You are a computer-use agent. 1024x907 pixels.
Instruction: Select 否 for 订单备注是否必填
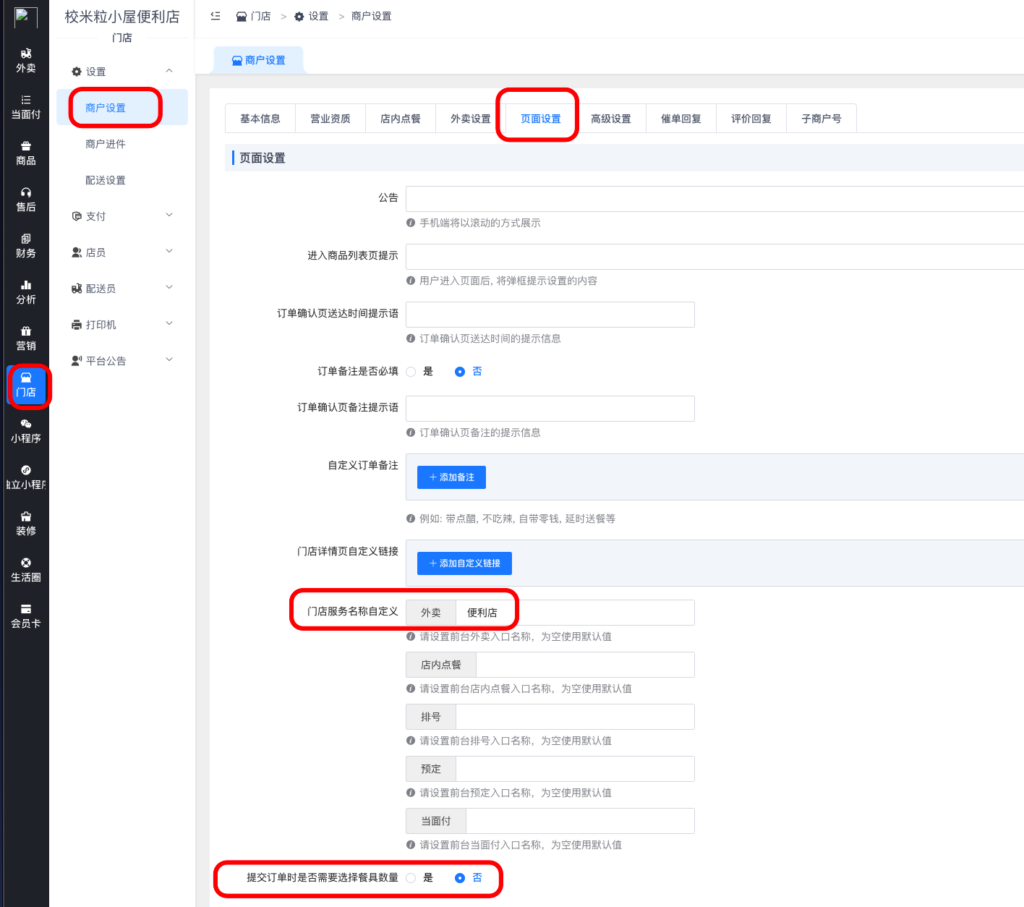pos(460,371)
